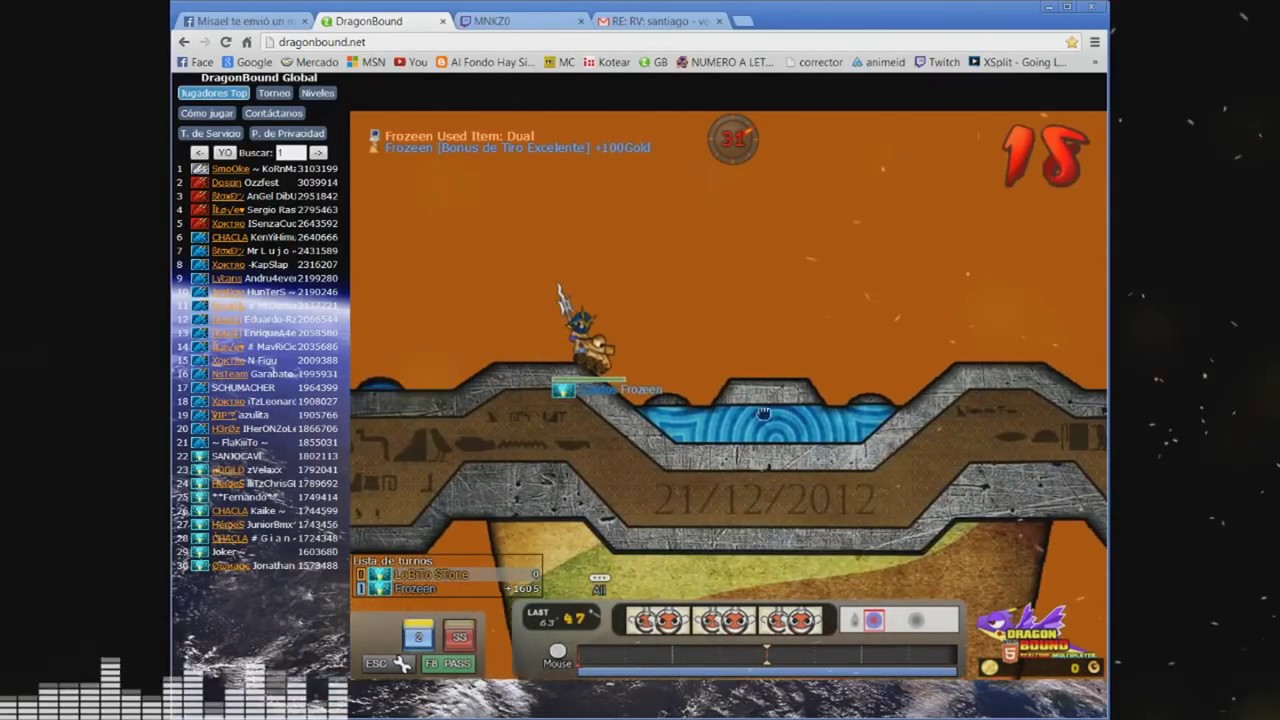Open the Torneo section
The image size is (1280, 720).
(x=274, y=93)
